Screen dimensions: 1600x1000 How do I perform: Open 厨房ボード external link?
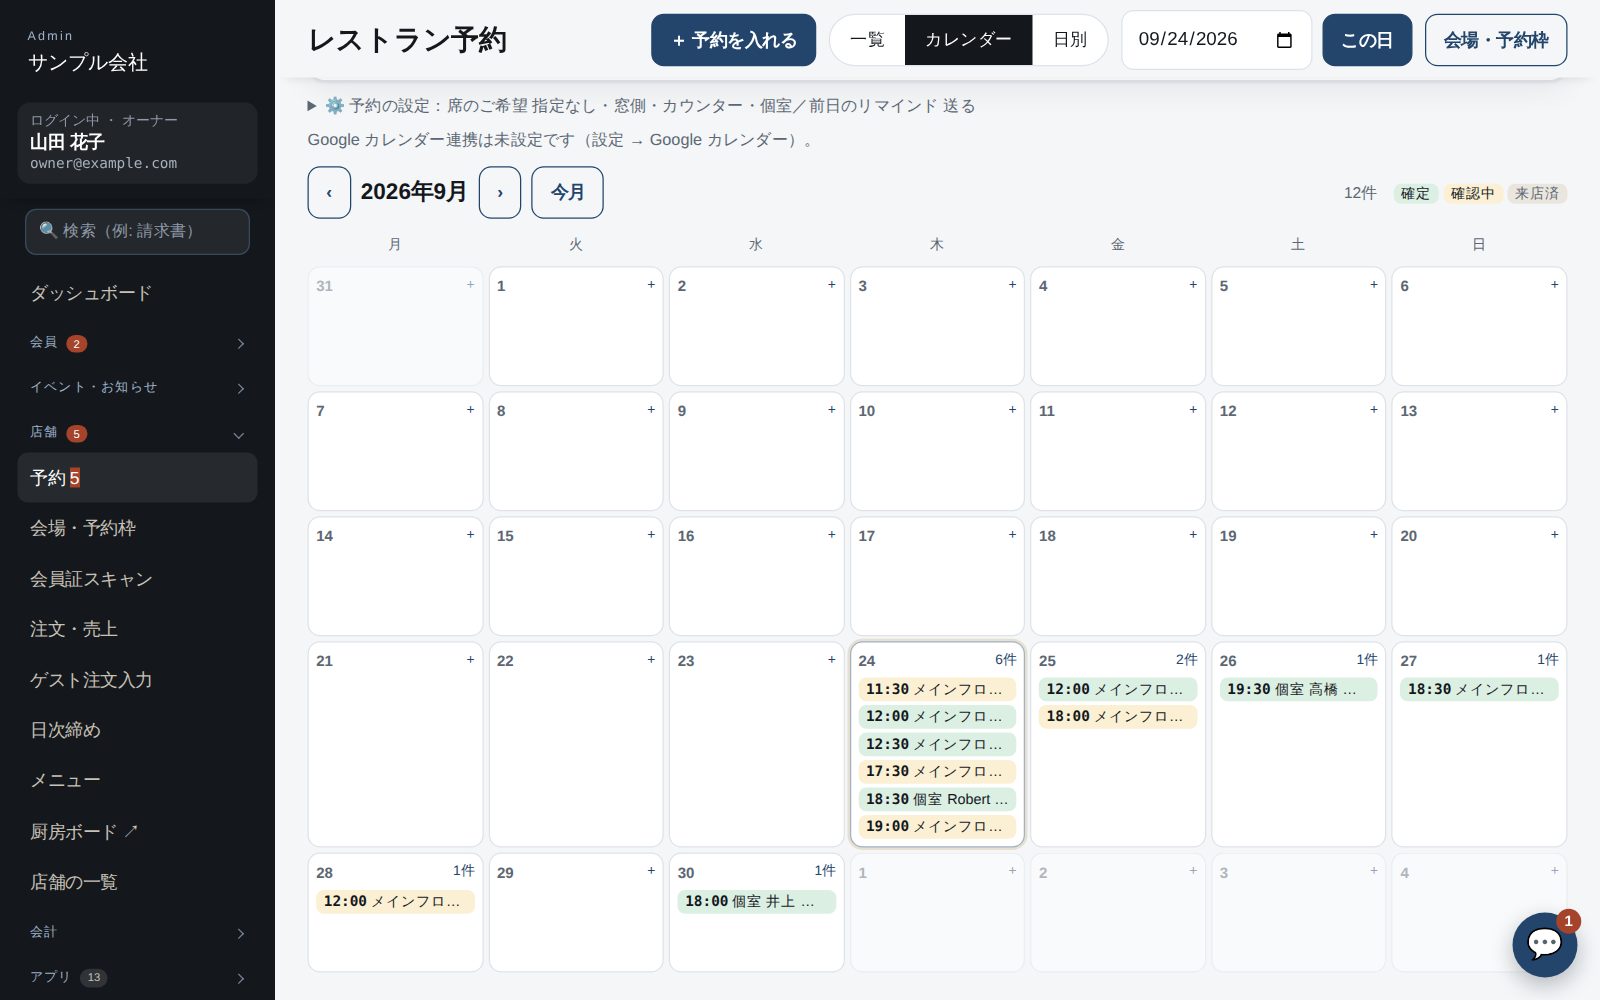click(84, 831)
